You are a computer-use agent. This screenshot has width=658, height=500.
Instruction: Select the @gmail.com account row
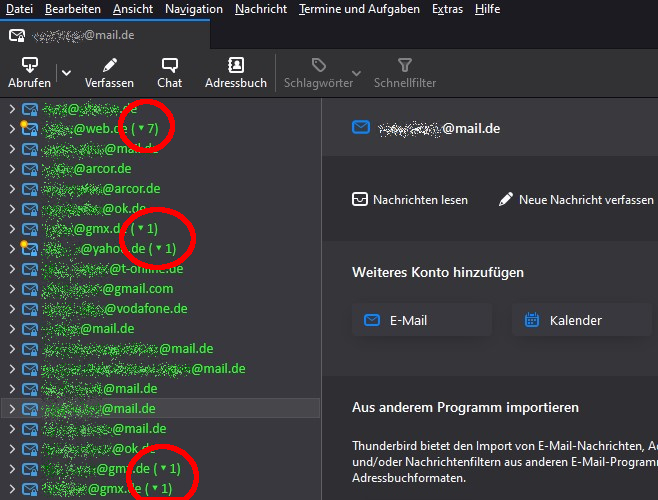click(160, 289)
